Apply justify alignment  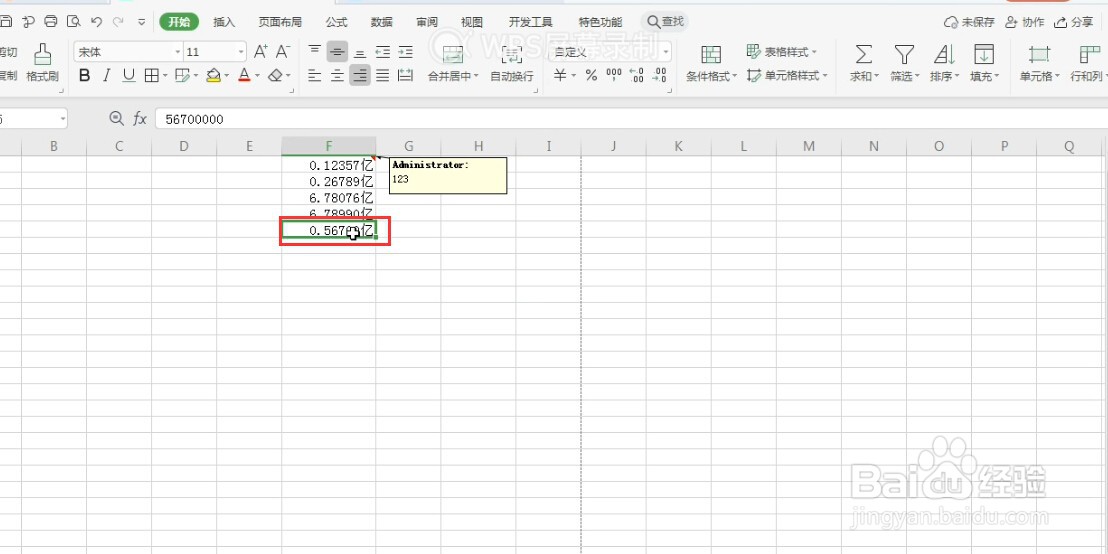coord(383,76)
